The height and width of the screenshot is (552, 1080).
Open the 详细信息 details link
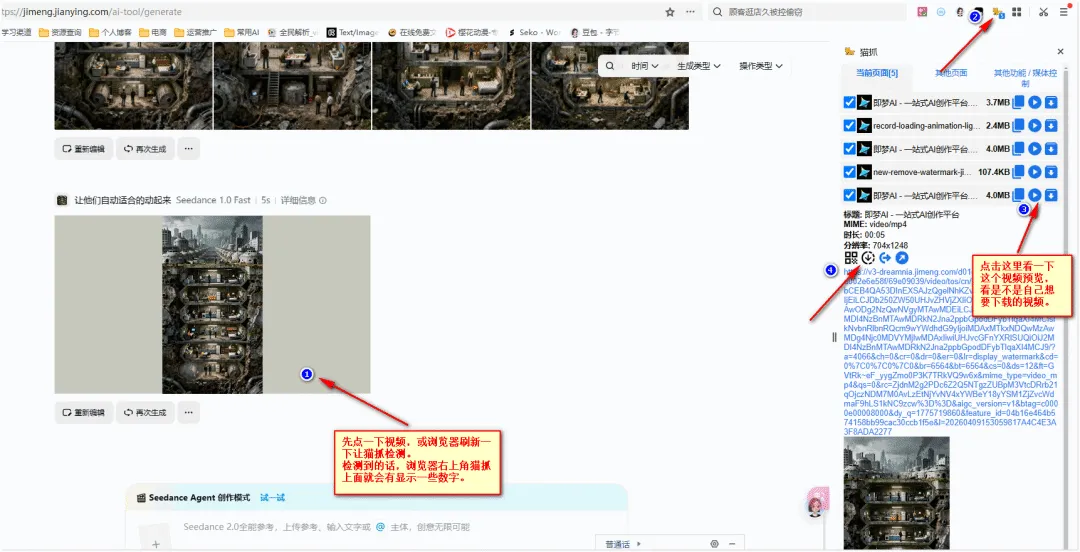tap(303, 201)
